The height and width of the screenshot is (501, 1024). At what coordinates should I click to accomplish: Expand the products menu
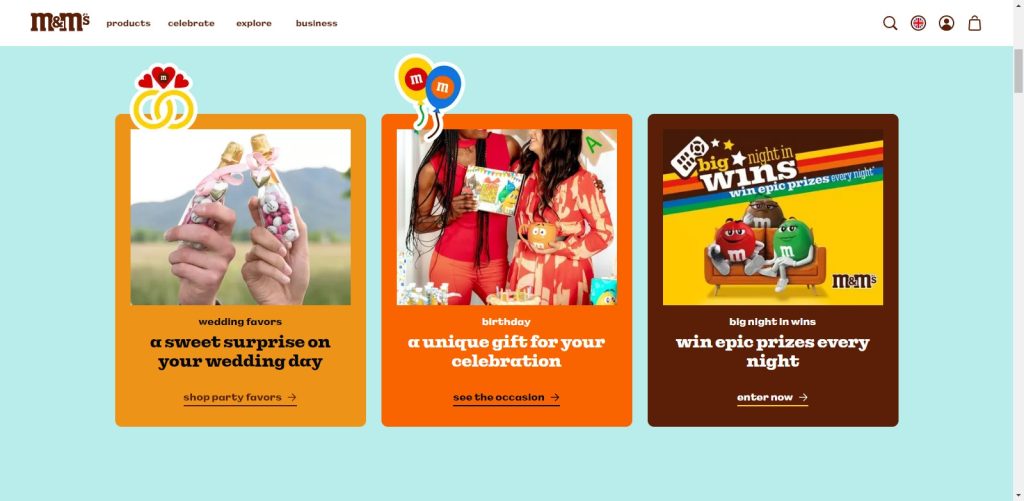[129, 24]
